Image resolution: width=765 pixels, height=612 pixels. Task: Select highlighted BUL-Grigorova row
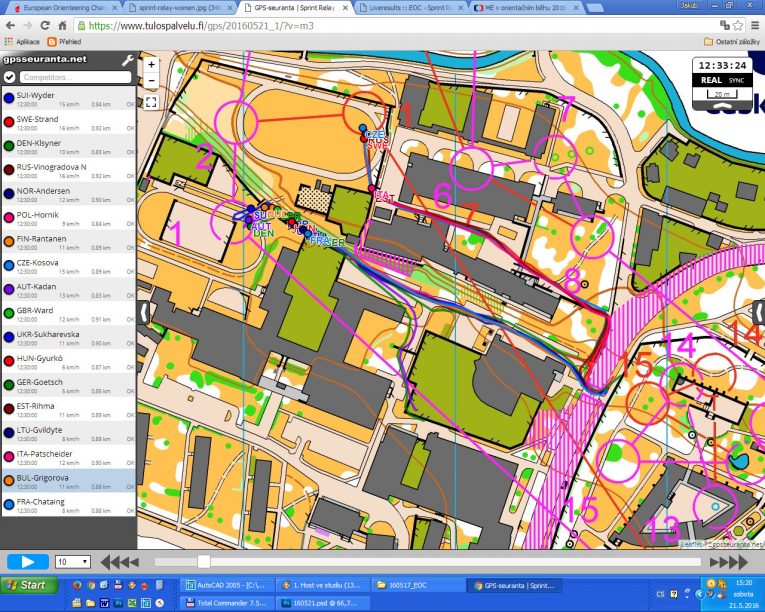coord(69,481)
